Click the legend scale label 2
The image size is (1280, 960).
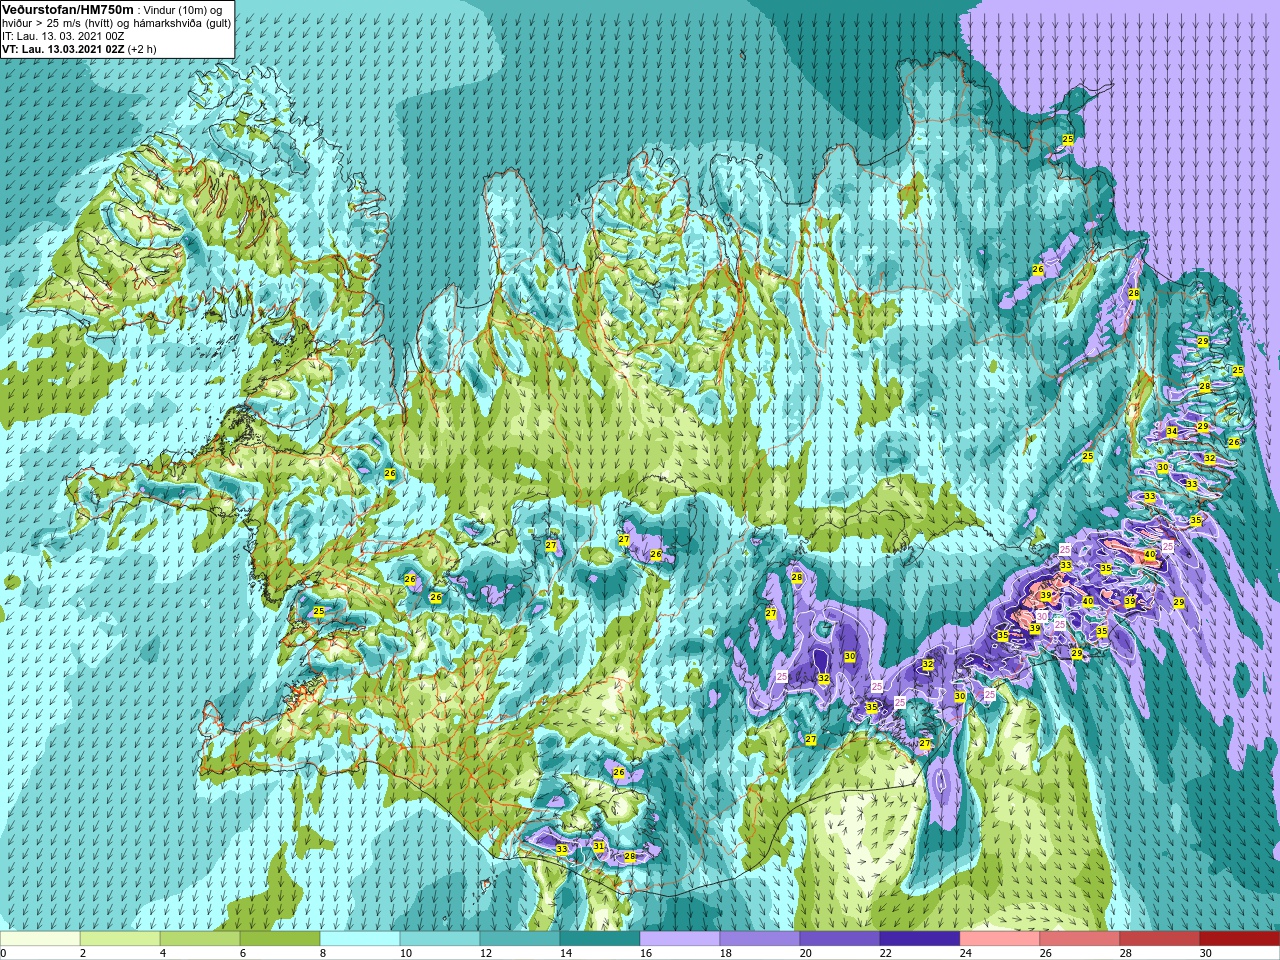[x=83, y=953]
